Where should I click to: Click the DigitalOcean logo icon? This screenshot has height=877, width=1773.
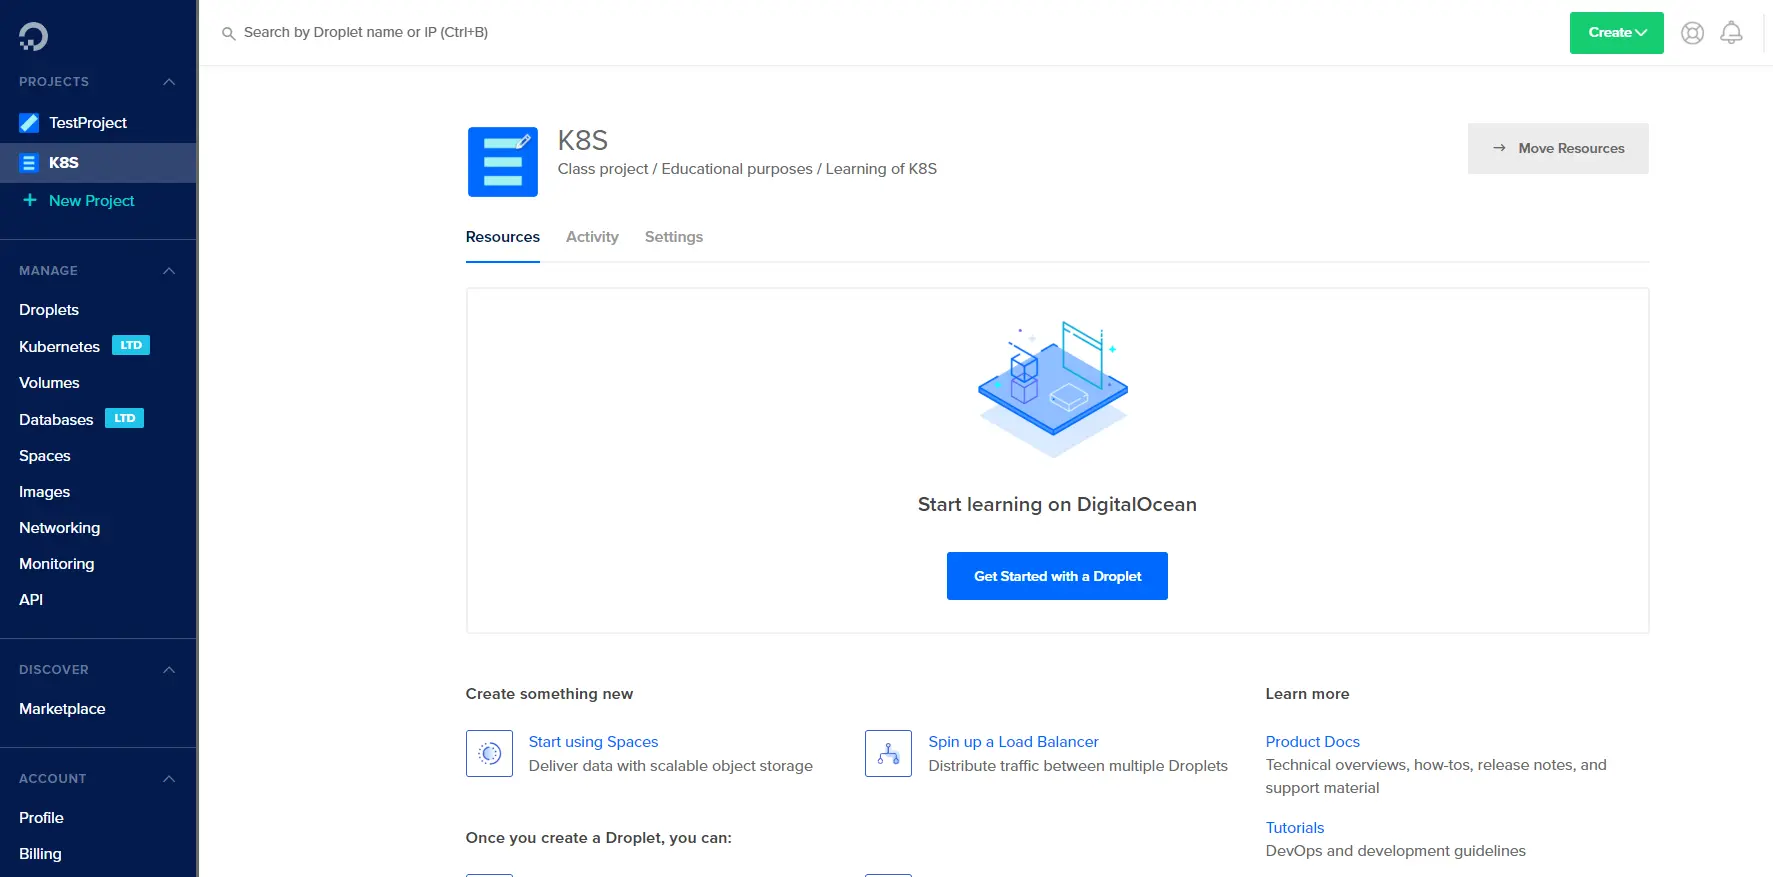pyautogui.click(x=33, y=37)
